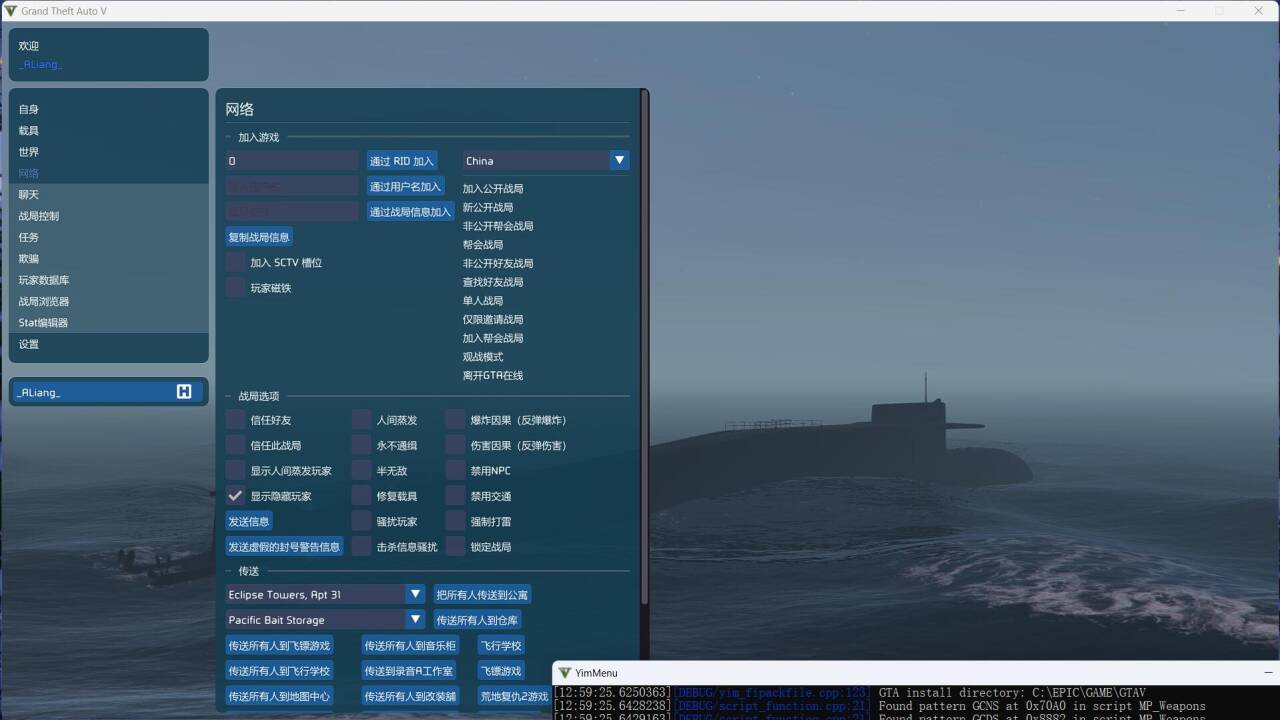Open the 战局浏览器 submenu
The height and width of the screenshot is (720, 1280).
tap(109, 301)
